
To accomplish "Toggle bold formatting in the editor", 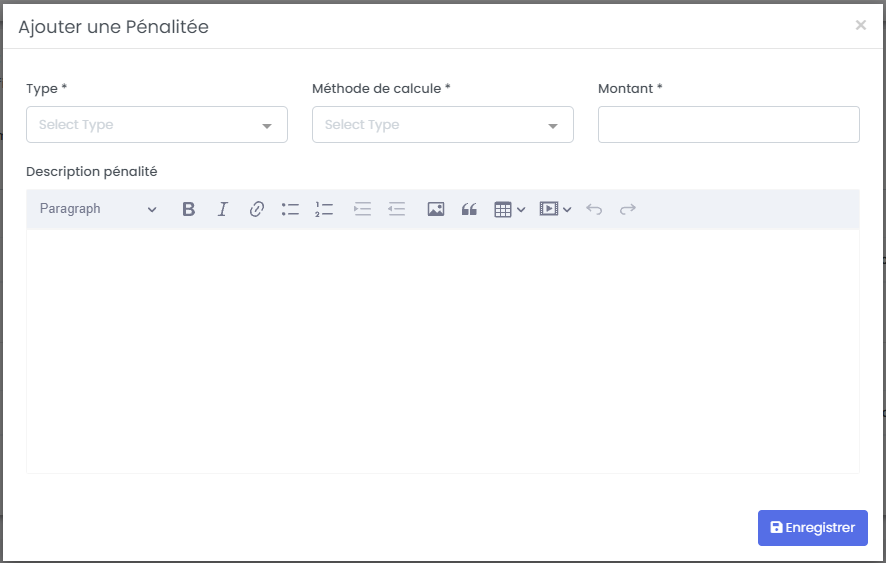I will click(188, 209).
